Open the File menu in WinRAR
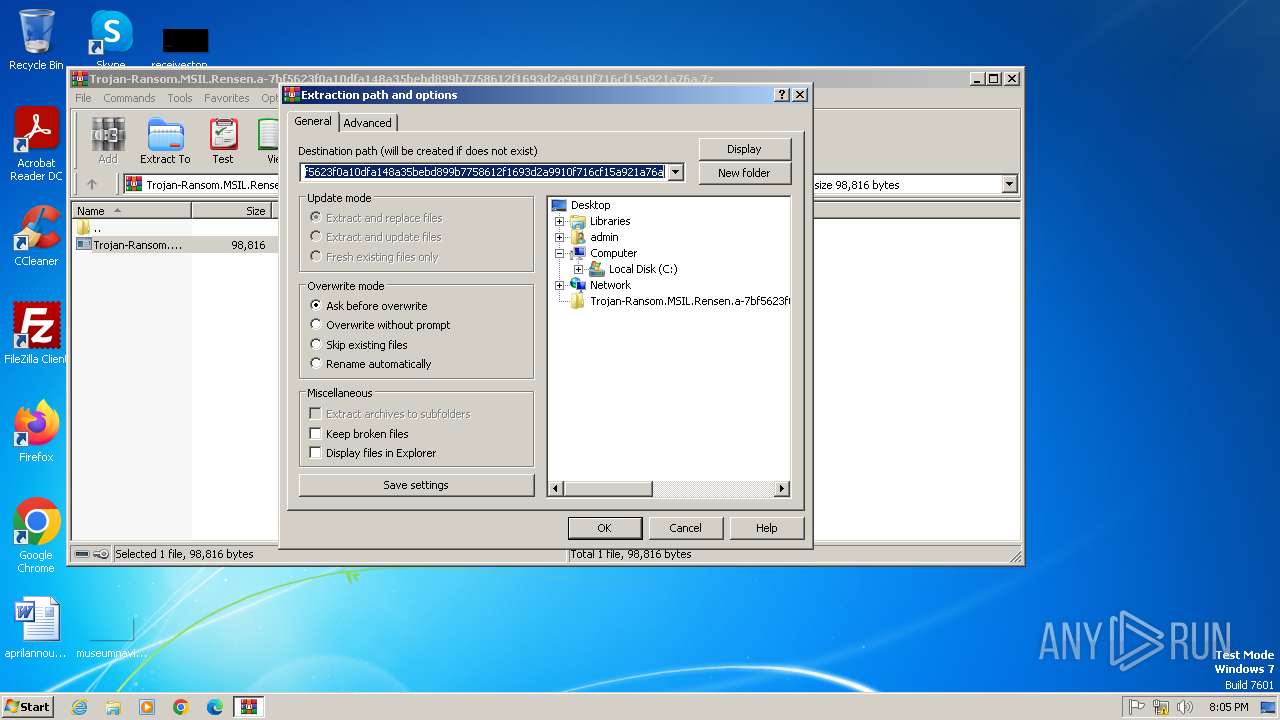 tap(83, 98)
